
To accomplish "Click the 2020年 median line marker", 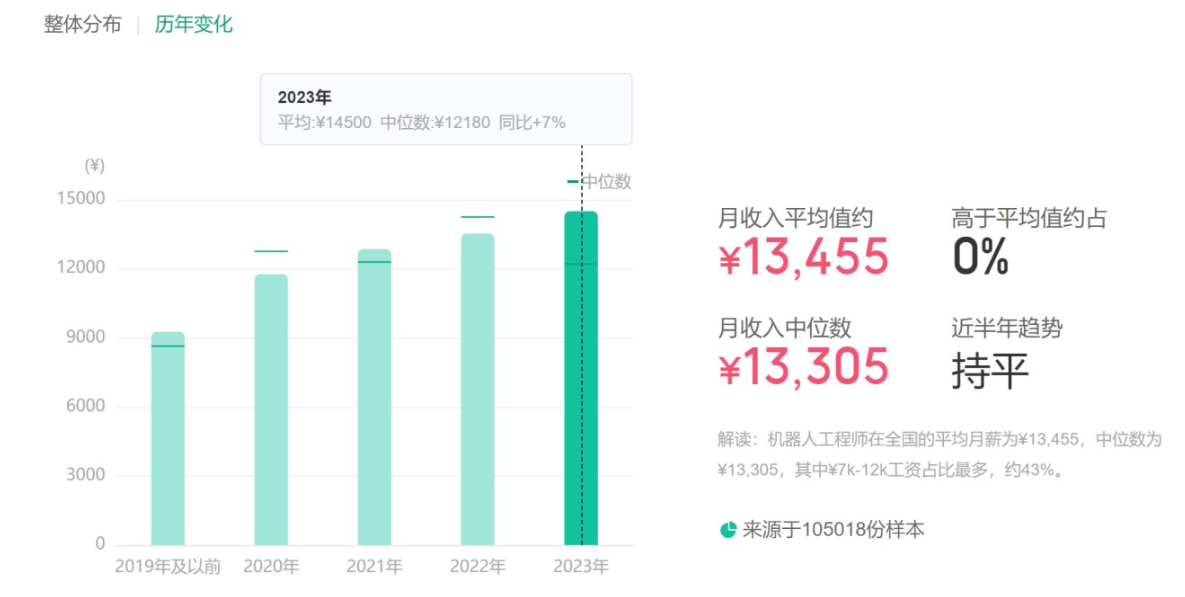I will [271, 251].
